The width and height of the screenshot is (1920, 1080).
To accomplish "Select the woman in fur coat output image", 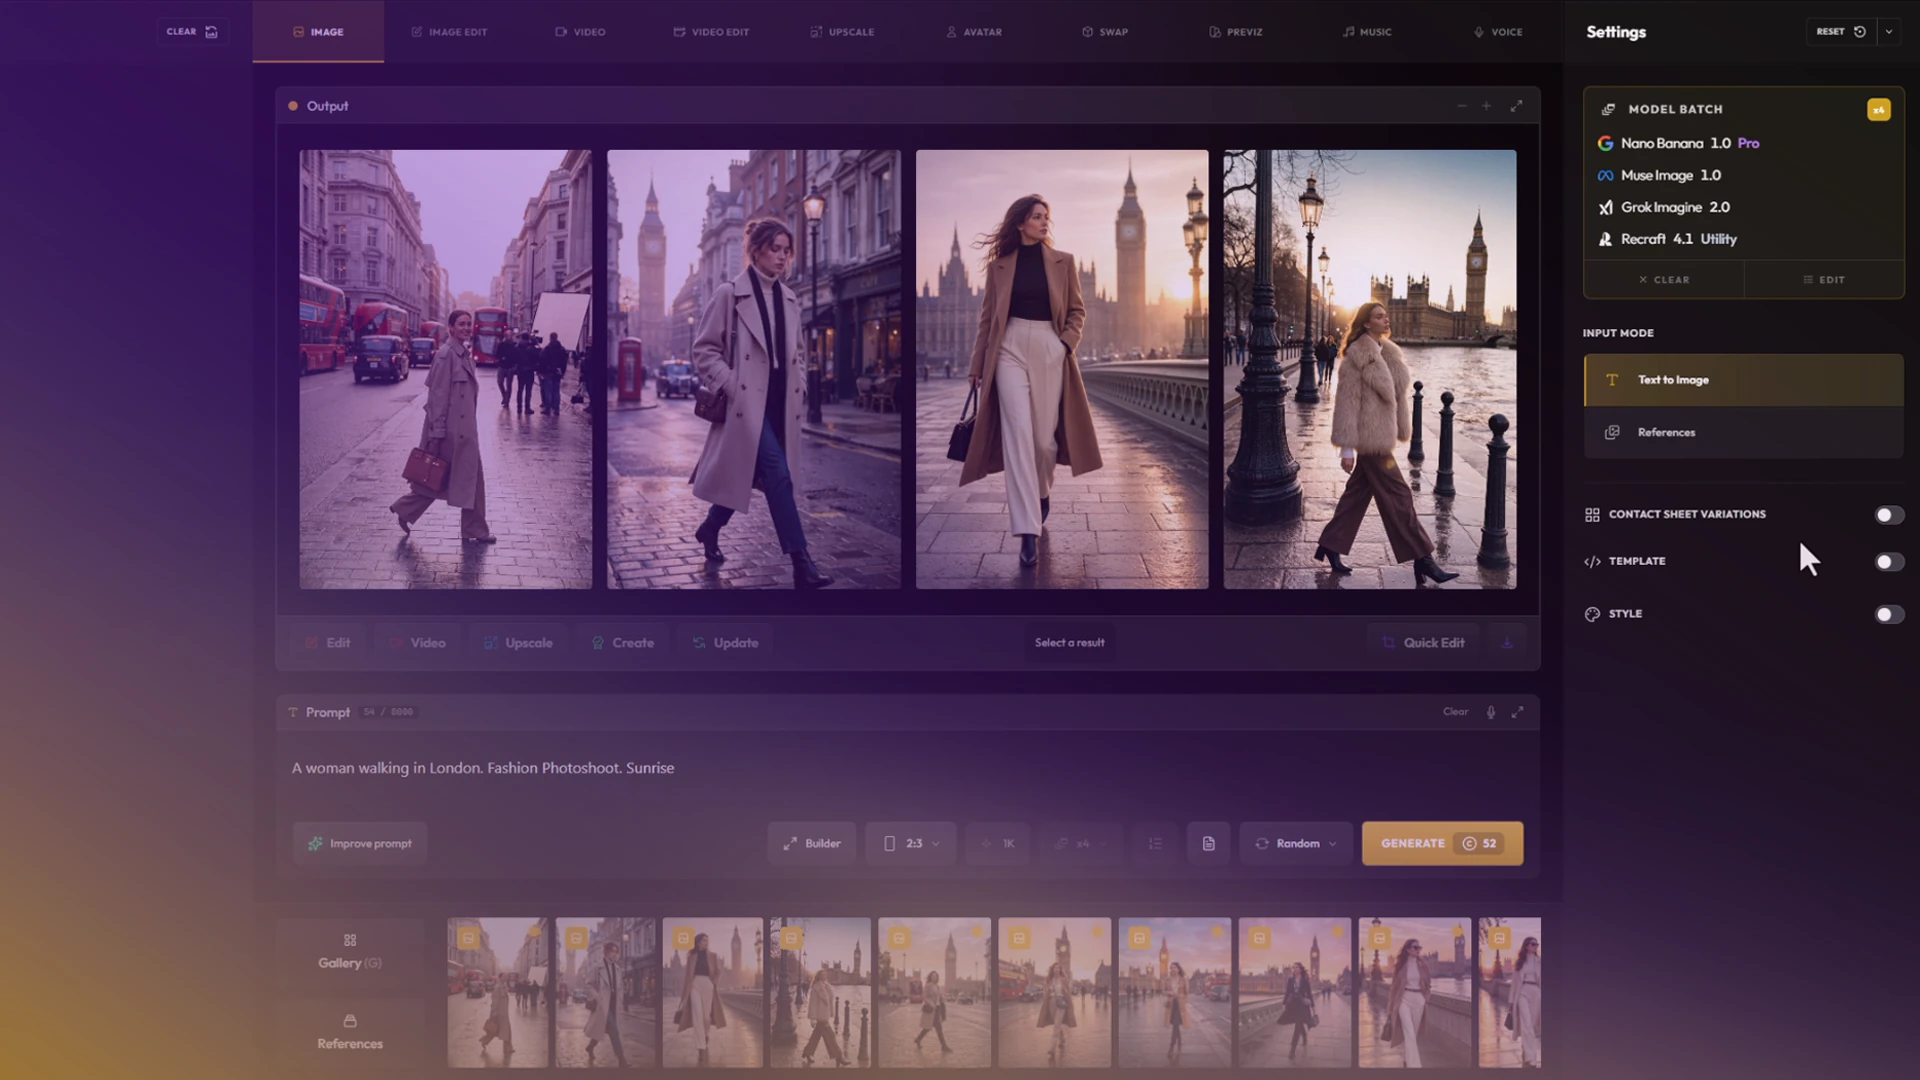I will [1369, 369].
